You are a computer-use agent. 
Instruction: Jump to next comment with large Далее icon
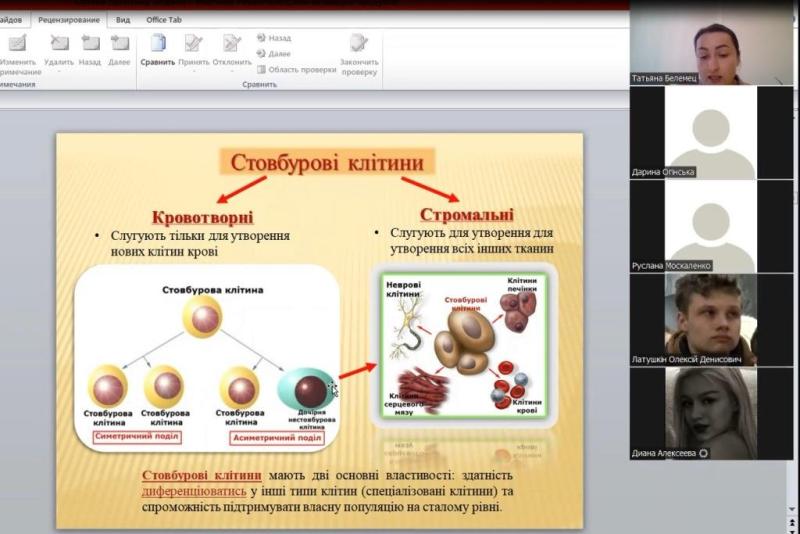120,44
